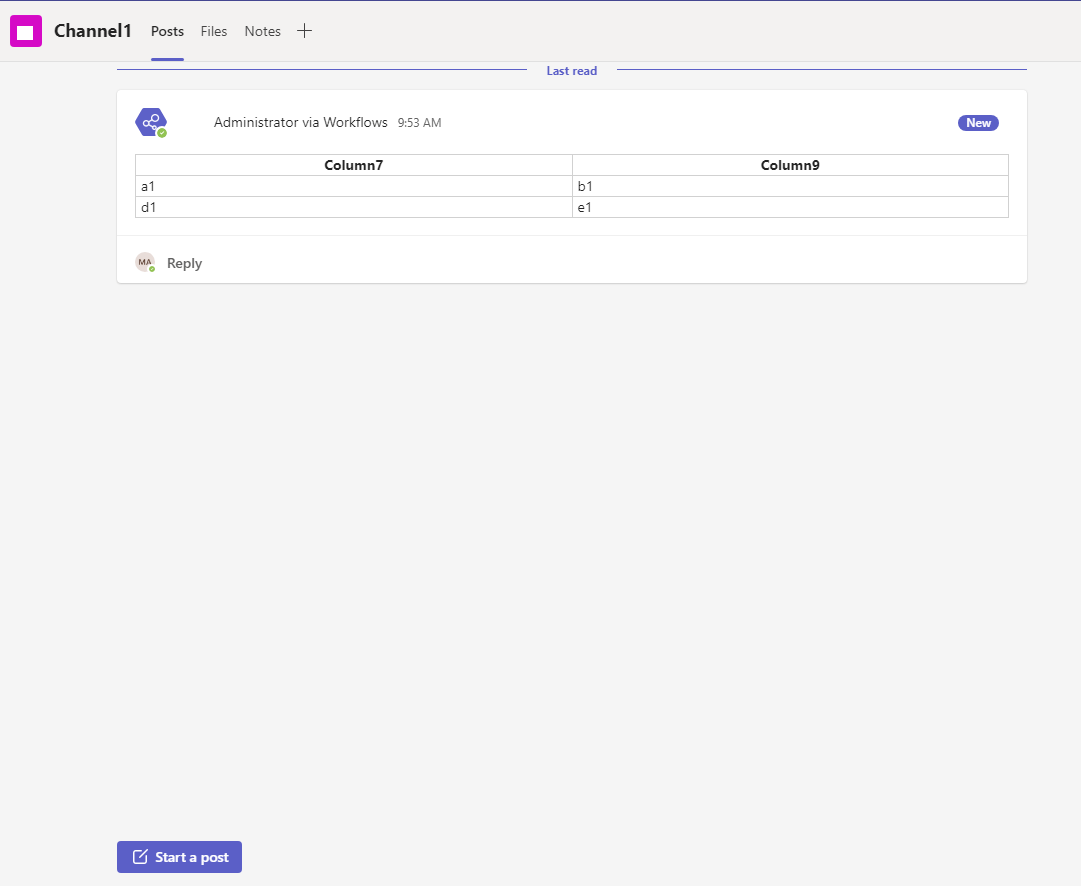
Task: Select table cell b1
Action: [790, 186]
